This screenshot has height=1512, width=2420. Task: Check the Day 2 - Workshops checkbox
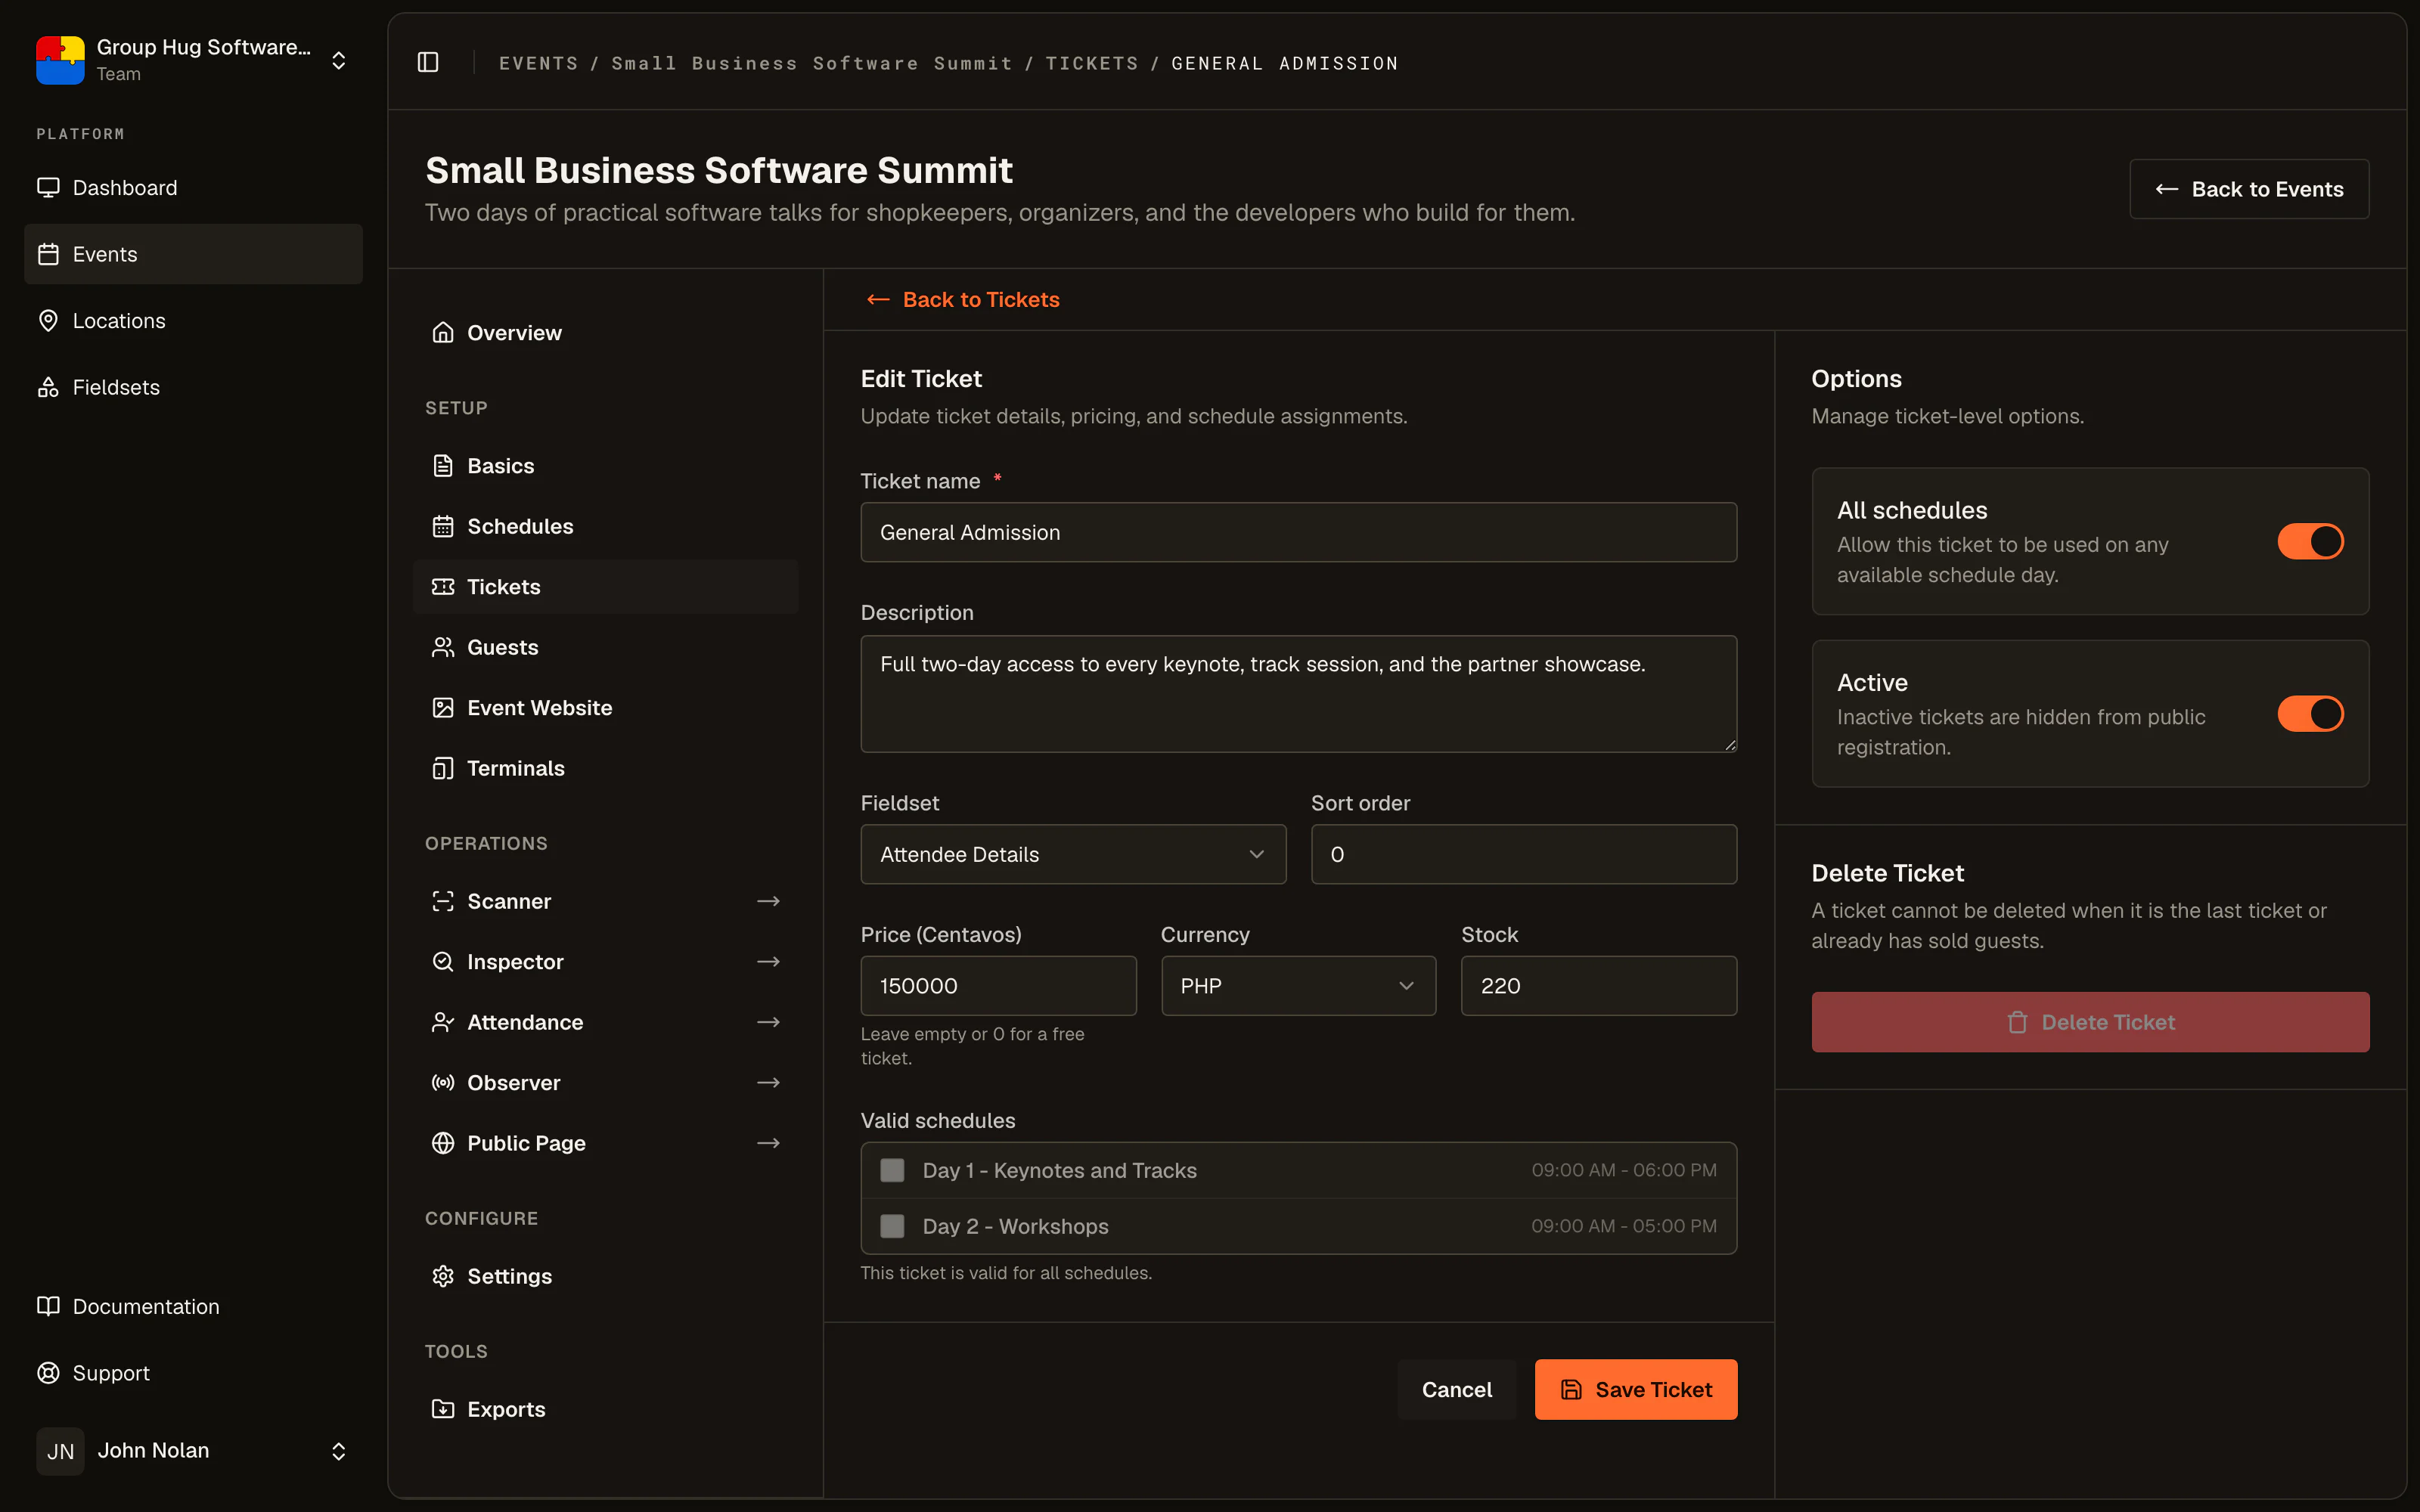coord(892,1226)
